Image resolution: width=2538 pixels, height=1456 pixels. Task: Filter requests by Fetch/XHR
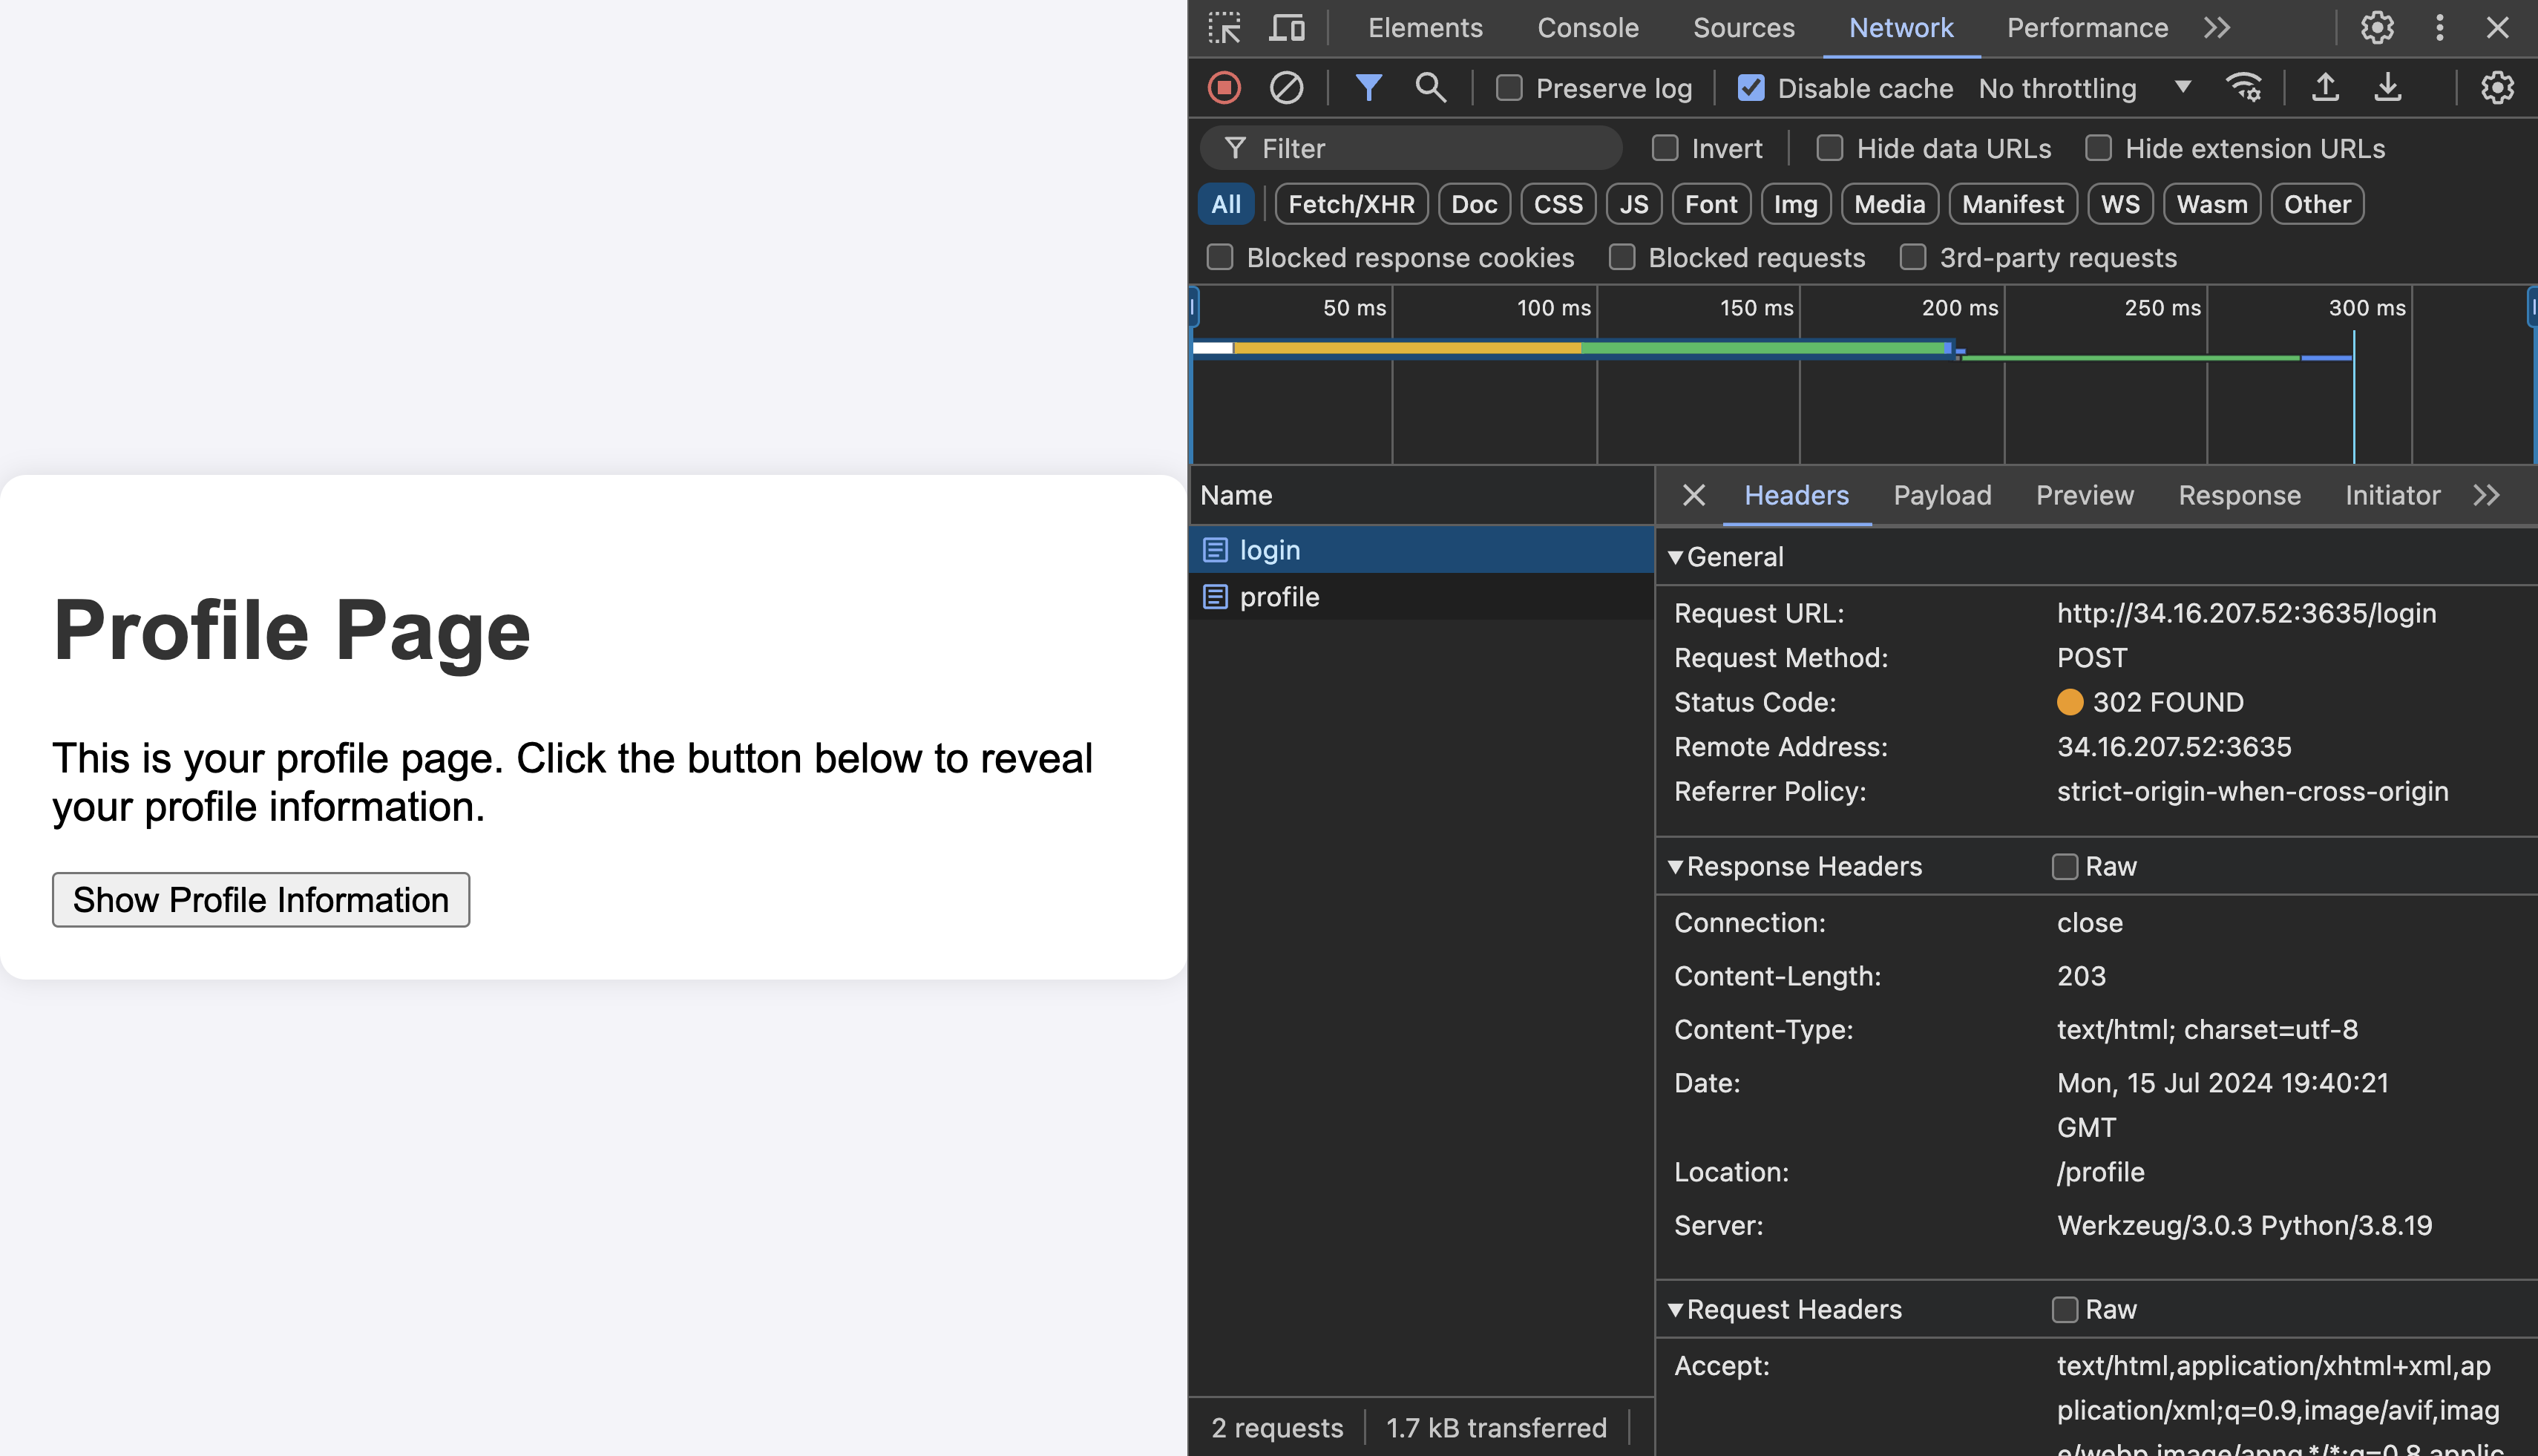point(1351,204)
